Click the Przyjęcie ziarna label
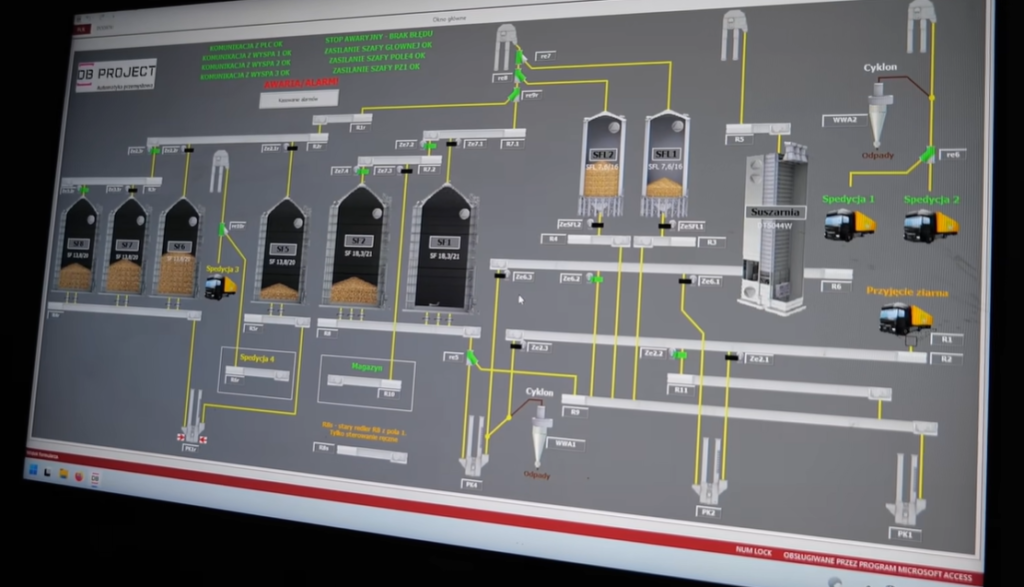Screen dimensions: 1024x587 tap(906, 292)
